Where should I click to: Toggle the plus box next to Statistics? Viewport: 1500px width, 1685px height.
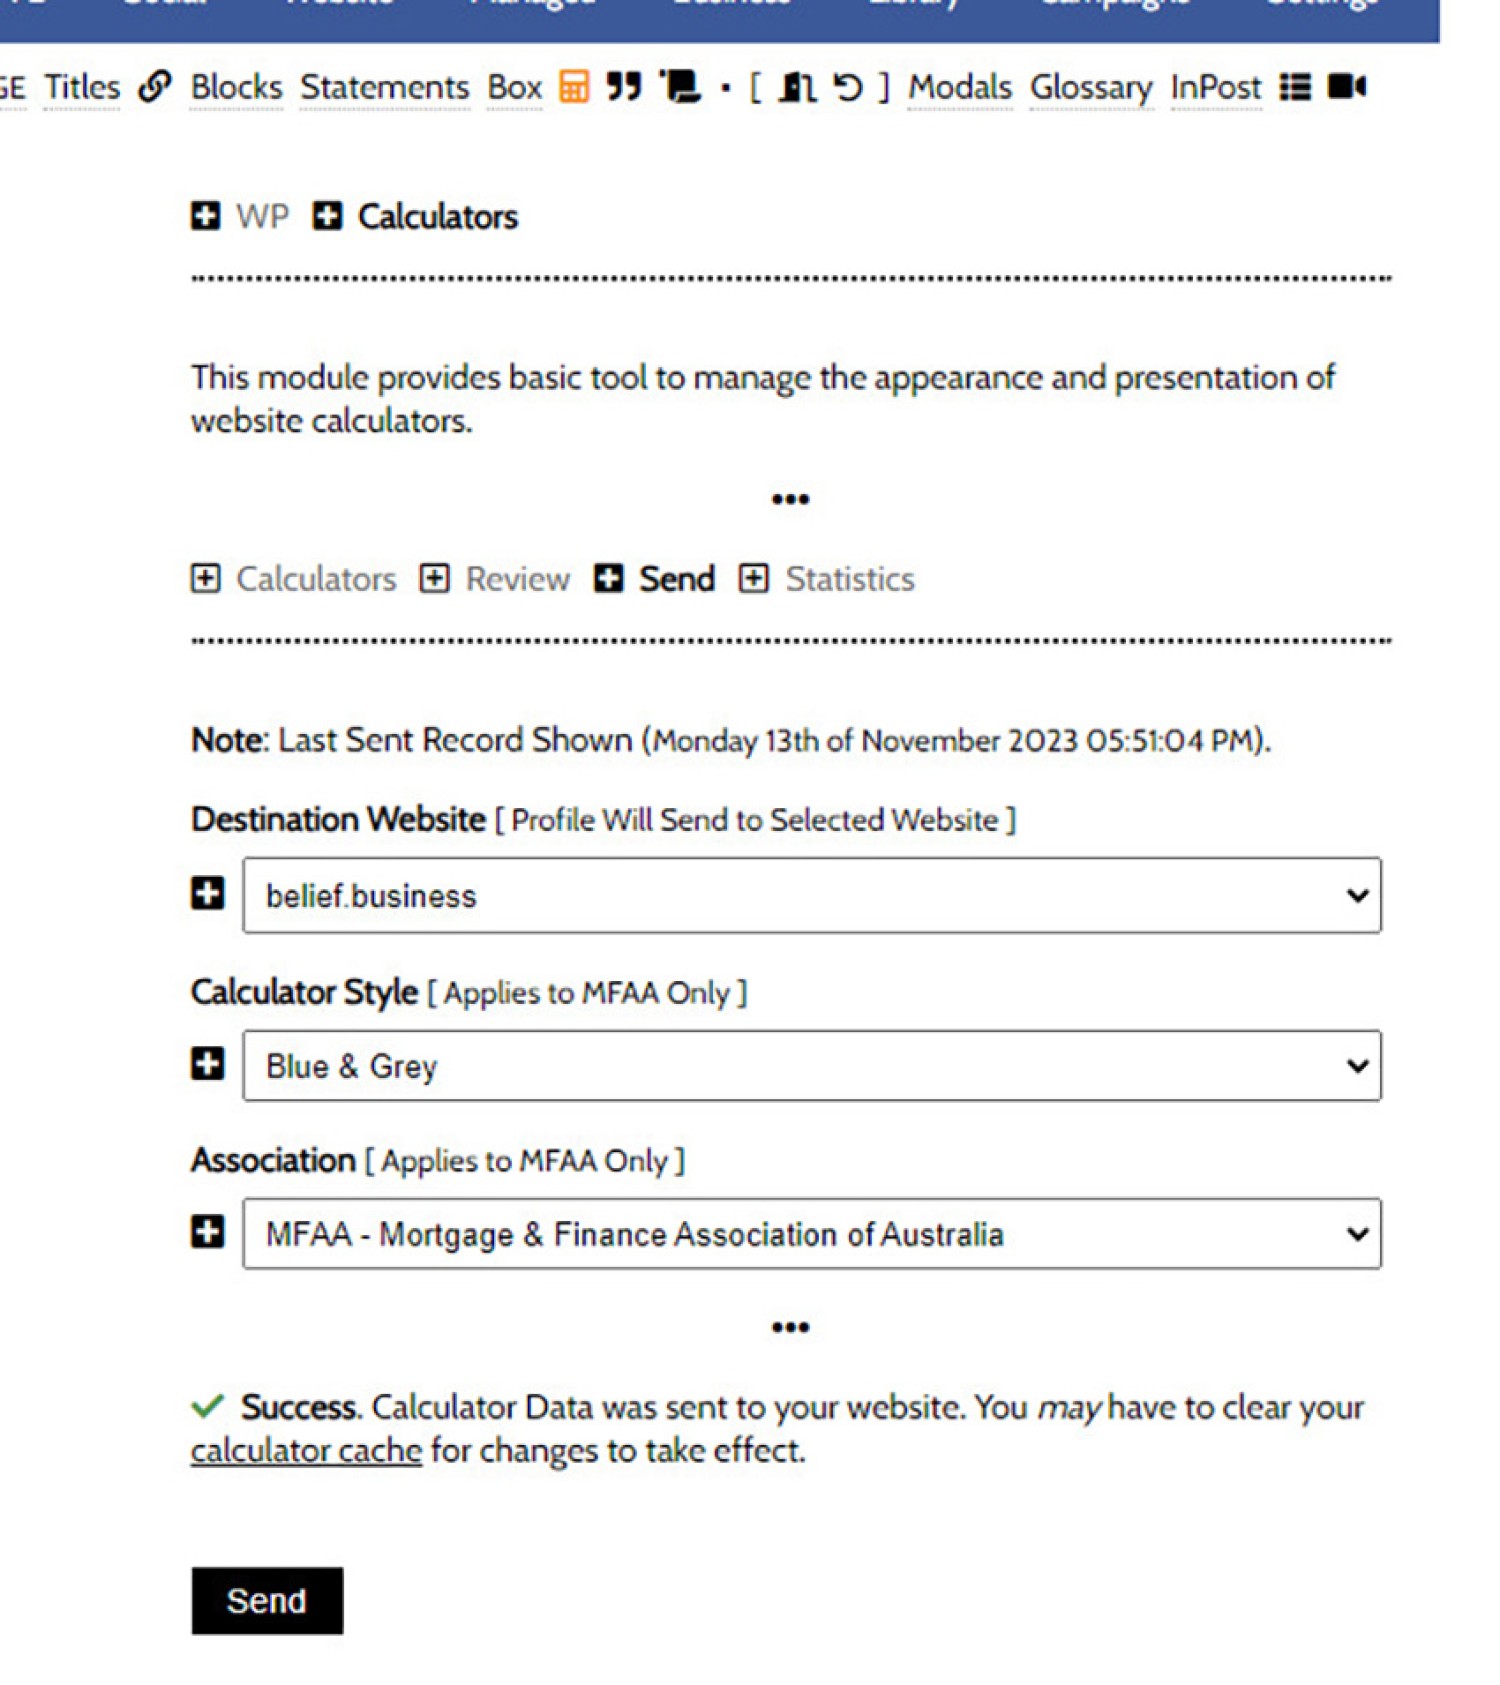pos(754,578)
